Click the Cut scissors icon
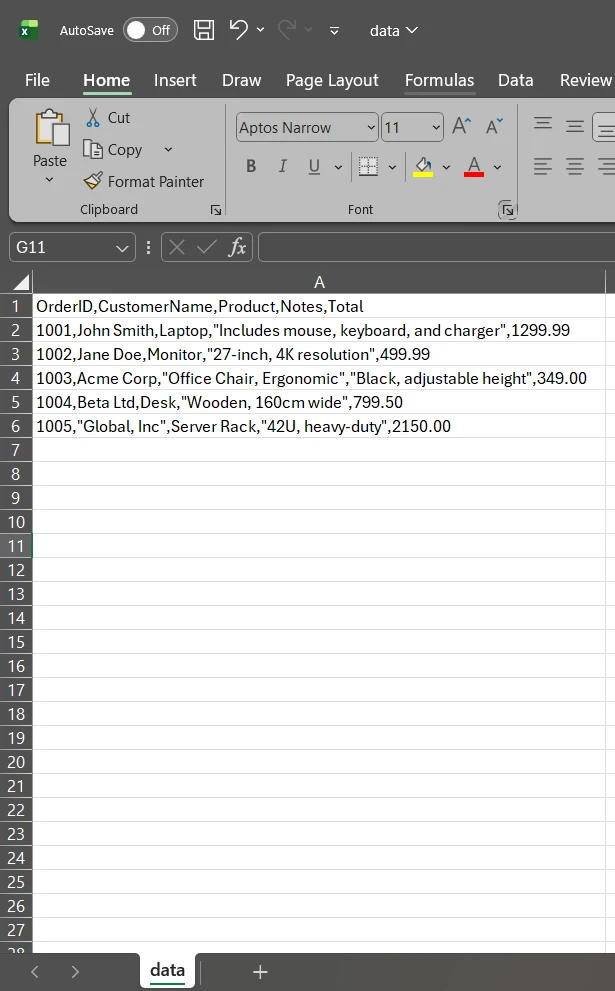The height and width of the screenshot is (991, 615). (x=93, y=117)
